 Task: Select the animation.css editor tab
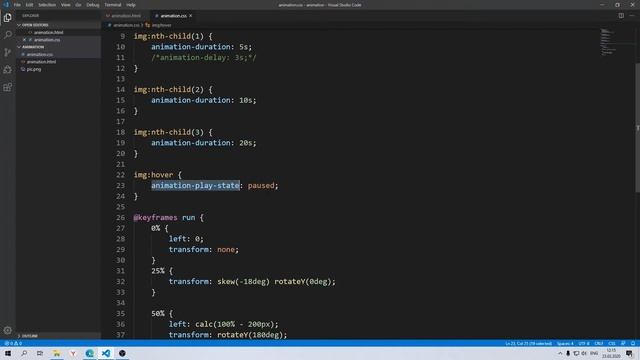[x=173, y=16]
